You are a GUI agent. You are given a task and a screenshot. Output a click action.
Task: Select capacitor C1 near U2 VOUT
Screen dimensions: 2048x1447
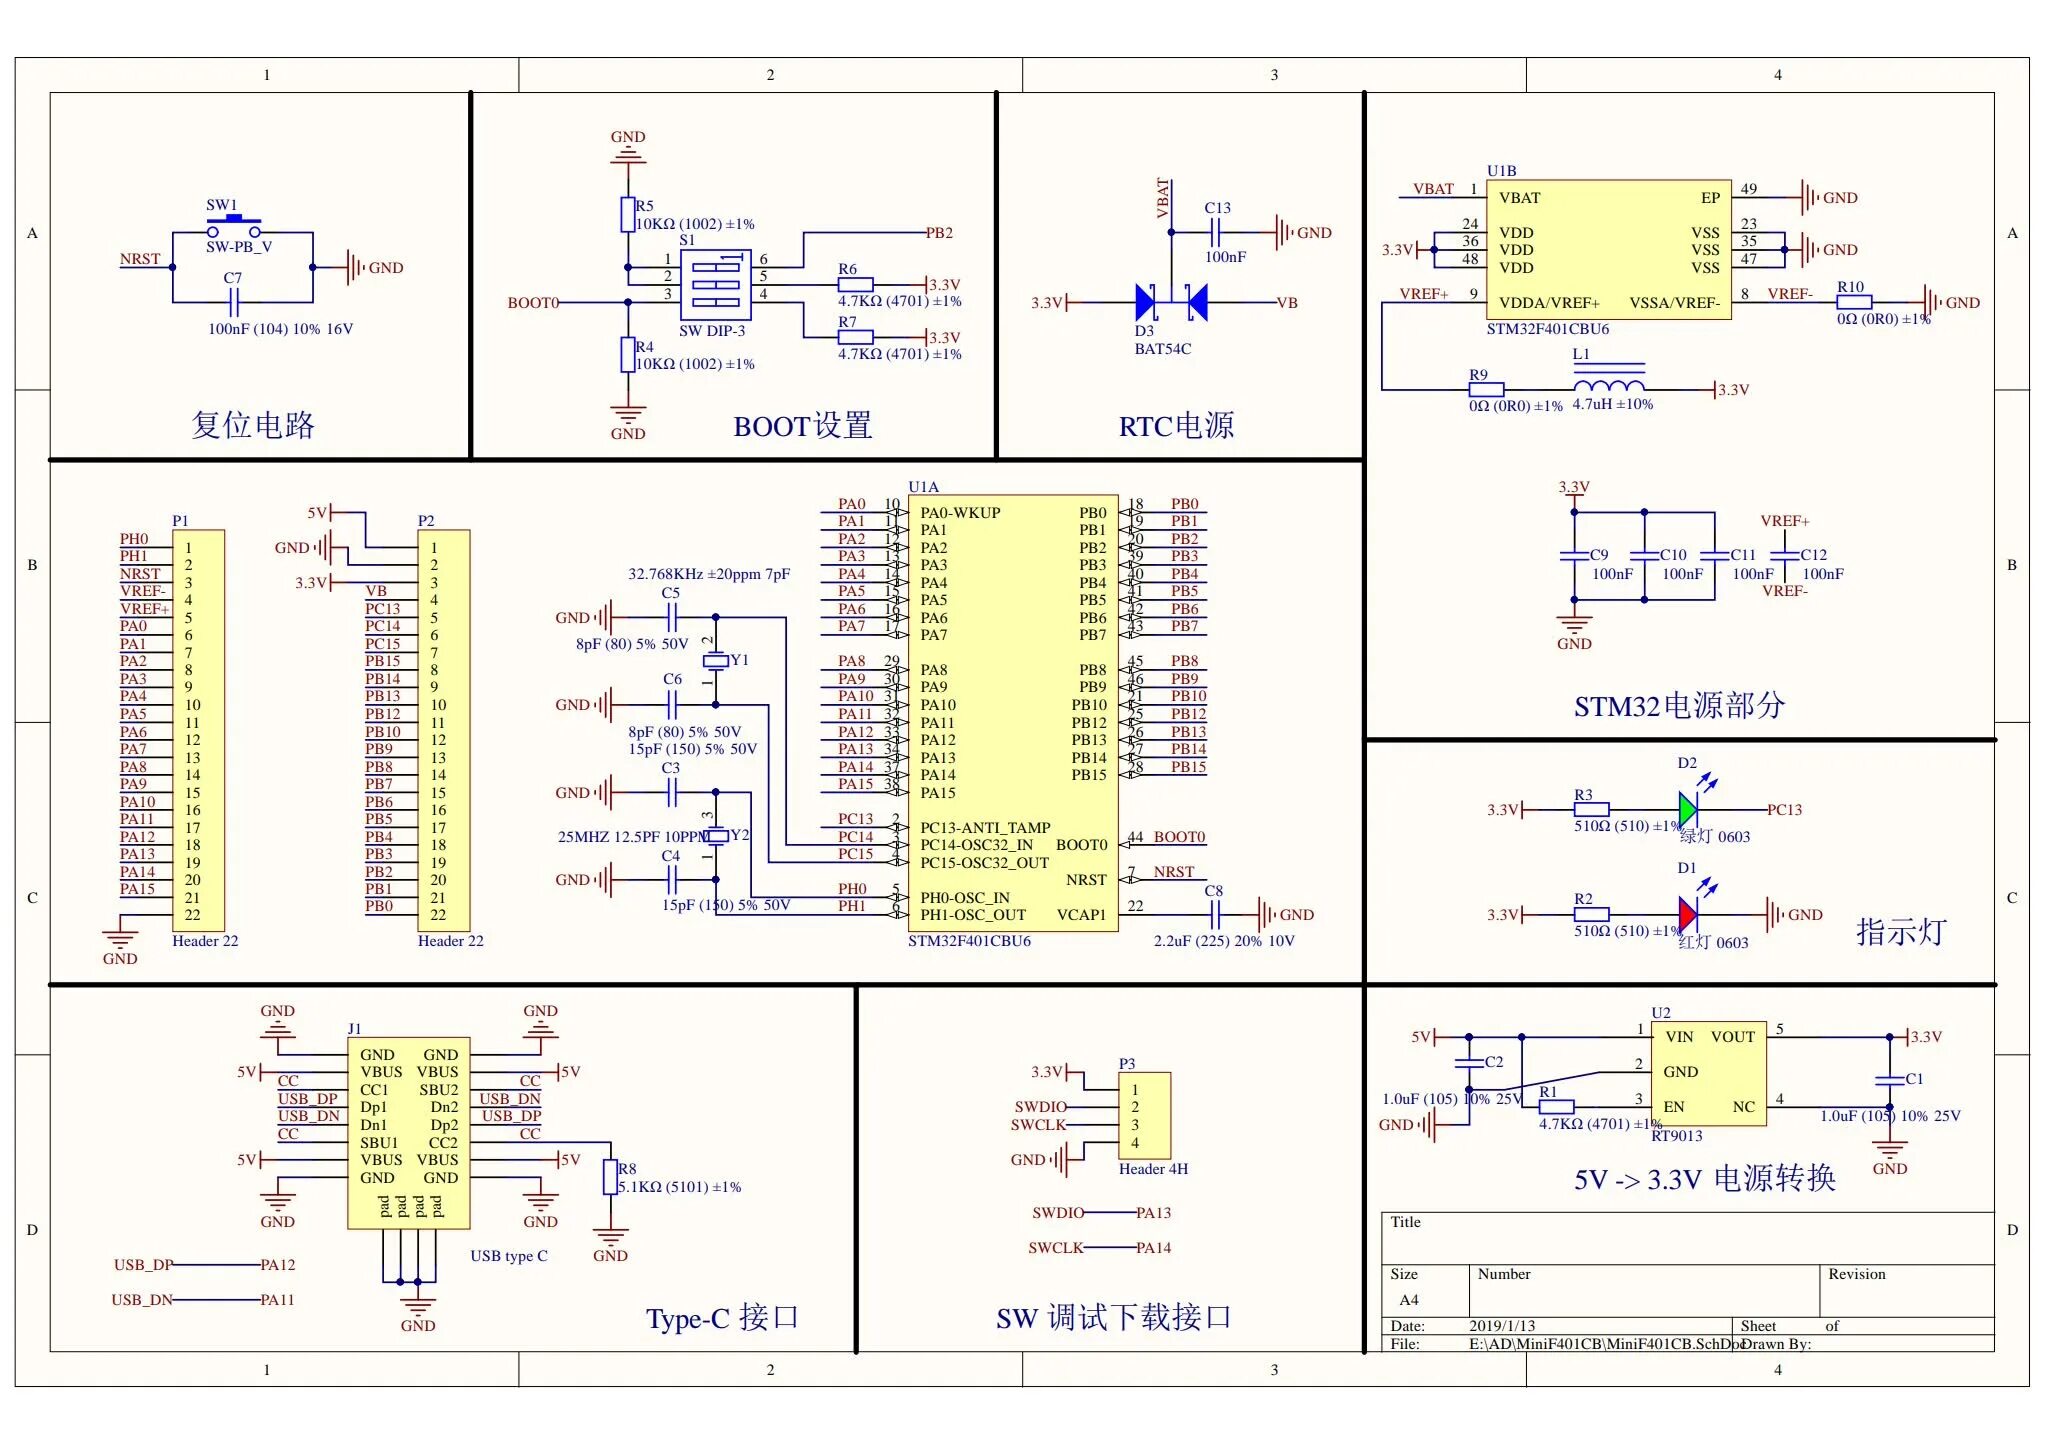pyautogui.click(x=1890, y=1079)
